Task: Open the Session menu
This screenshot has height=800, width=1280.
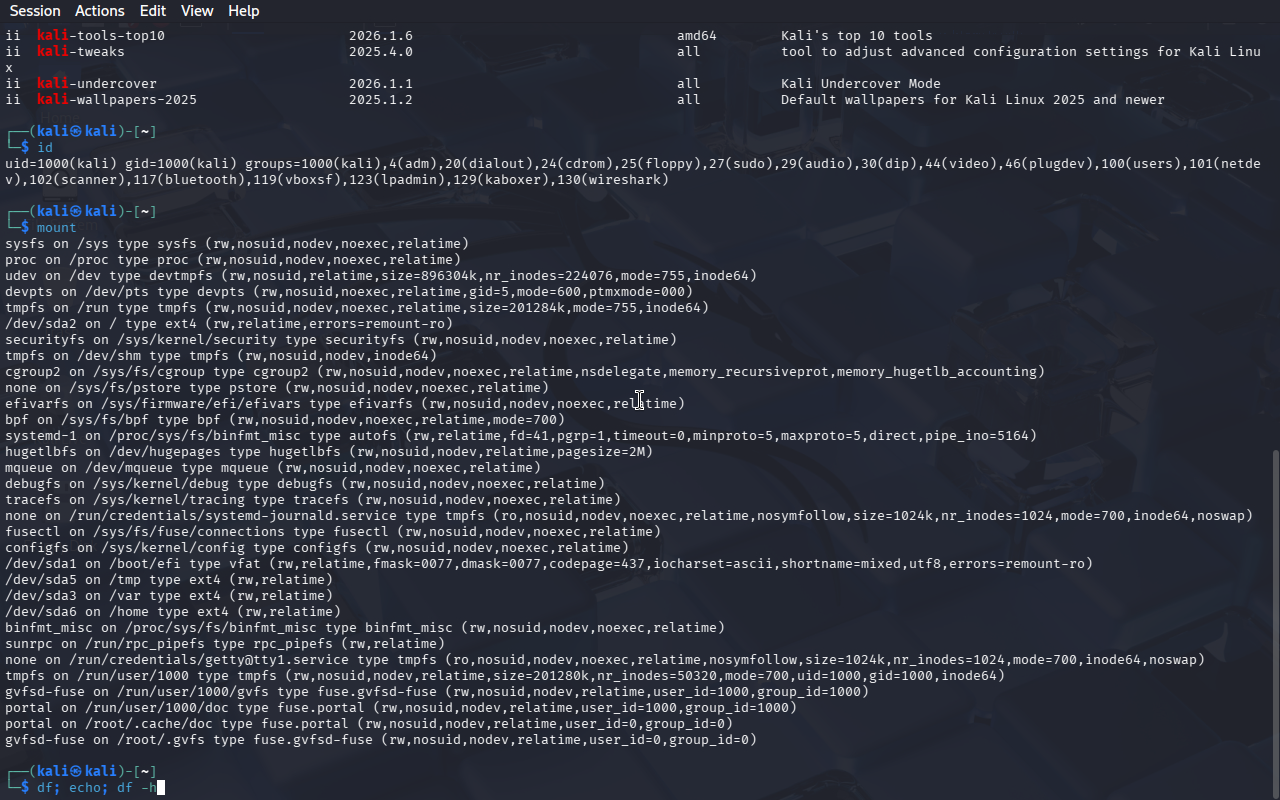Action: tap(35, 11)
